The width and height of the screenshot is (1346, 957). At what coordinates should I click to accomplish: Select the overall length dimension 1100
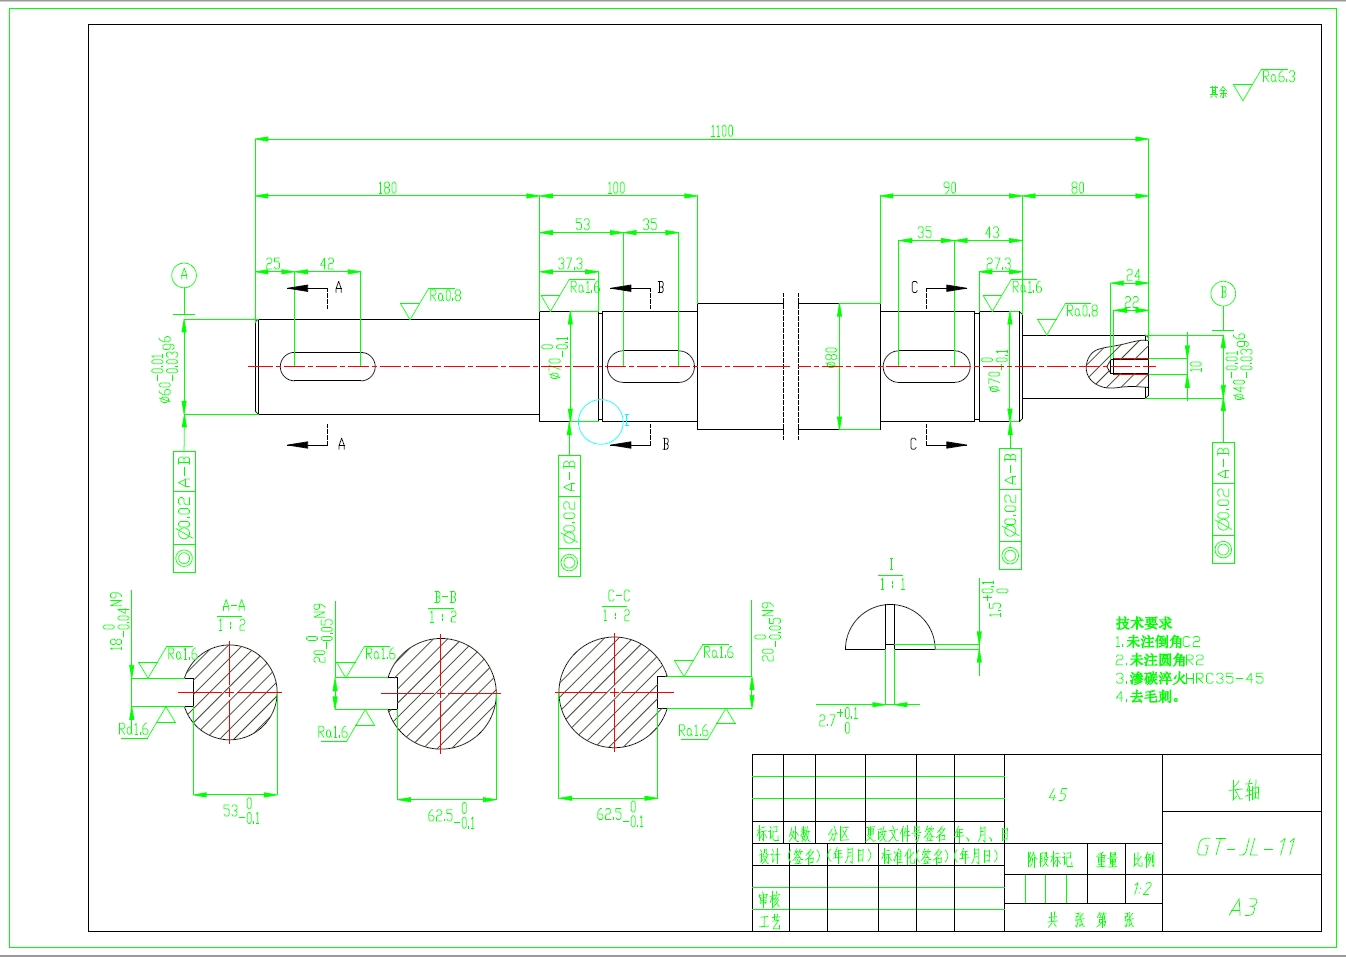(721, 131)
